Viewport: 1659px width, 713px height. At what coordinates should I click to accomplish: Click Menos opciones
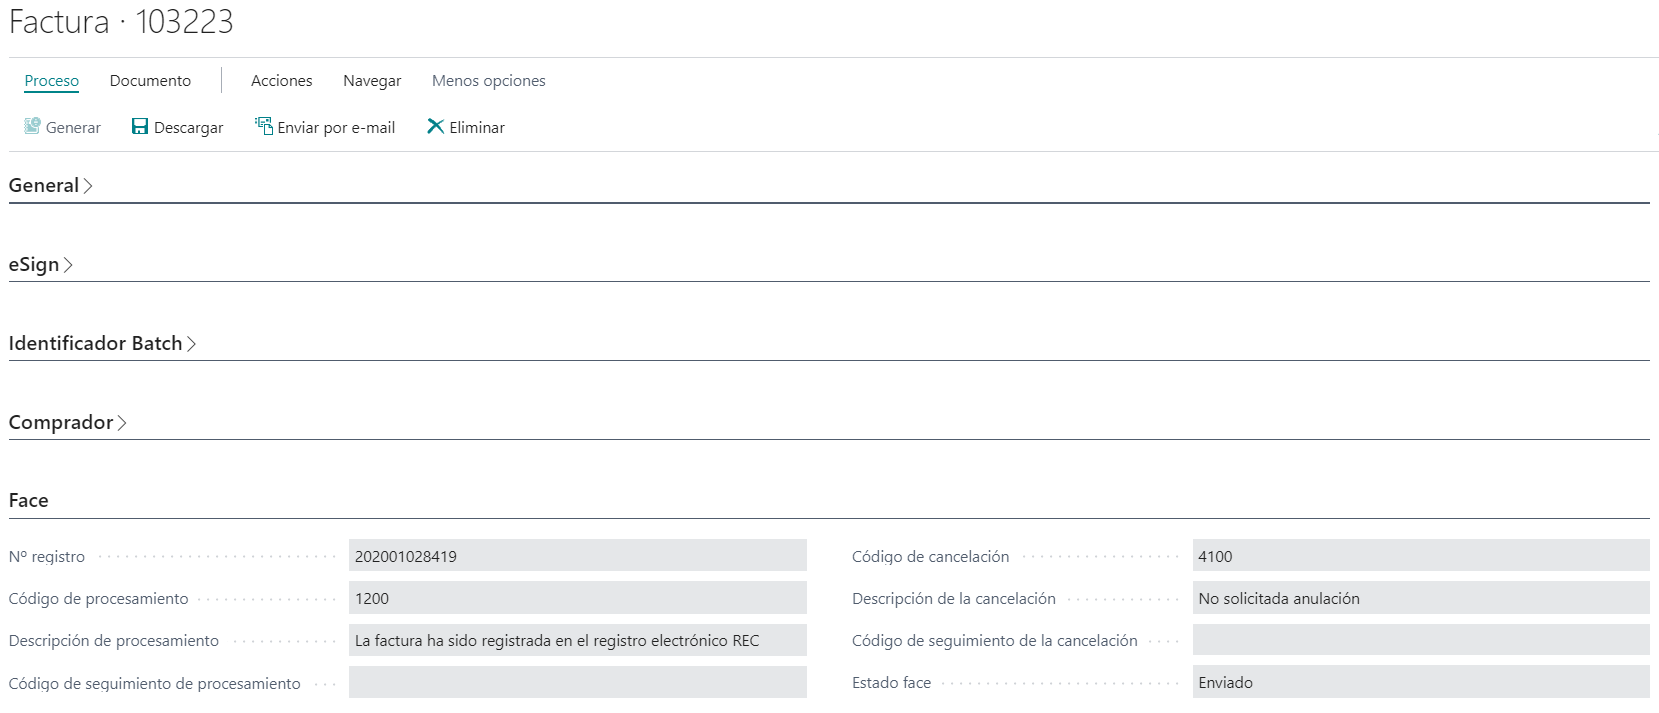pos(488,80)
